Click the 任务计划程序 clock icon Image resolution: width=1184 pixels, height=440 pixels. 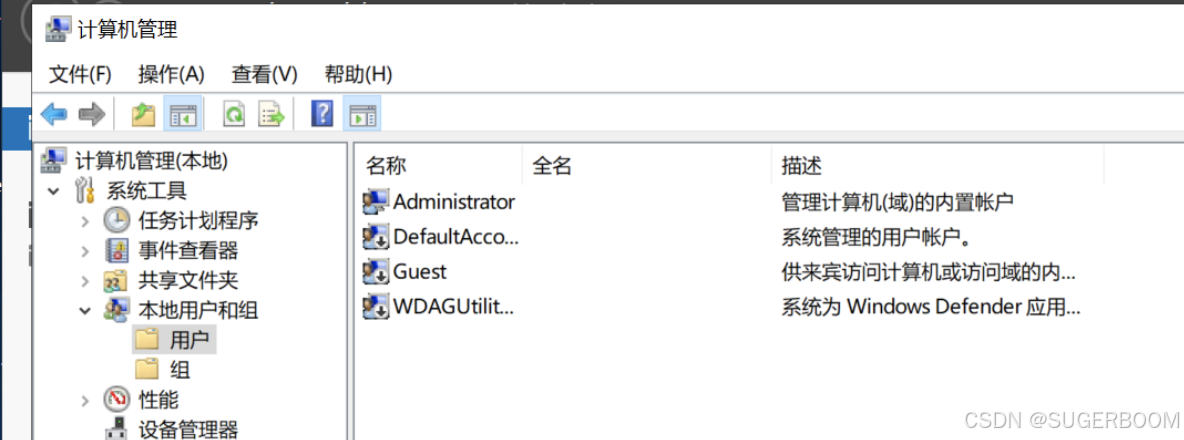click(x=116, y=220)
